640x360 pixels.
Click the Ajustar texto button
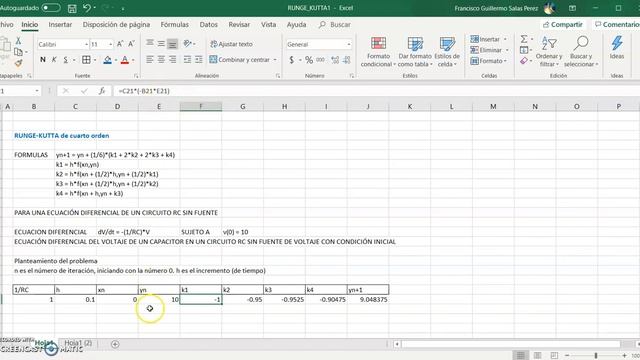(x=231, y=44)
